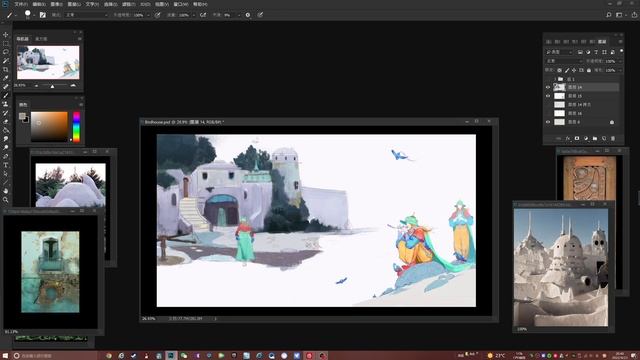Select the Rectangular Marquee tool
This screenshot has width=640, height=360.
tap(6, 43)
